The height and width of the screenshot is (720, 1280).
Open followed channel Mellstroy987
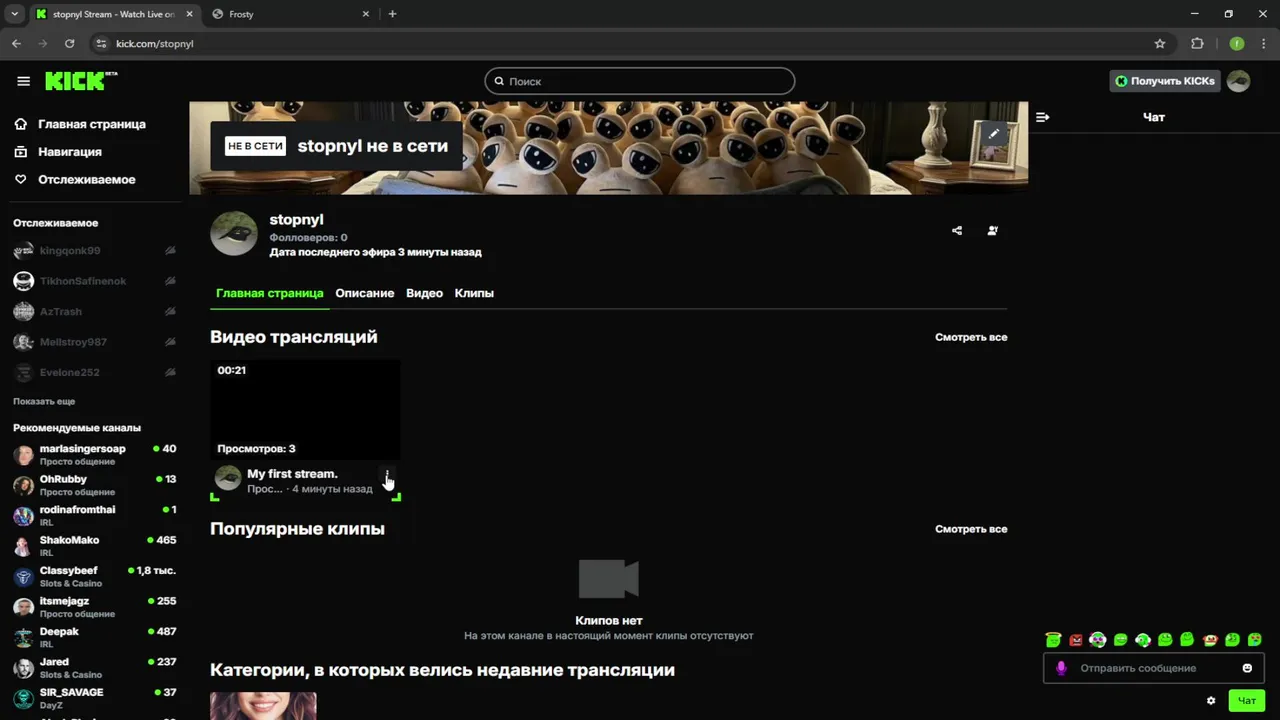click(x=95, y=342)
